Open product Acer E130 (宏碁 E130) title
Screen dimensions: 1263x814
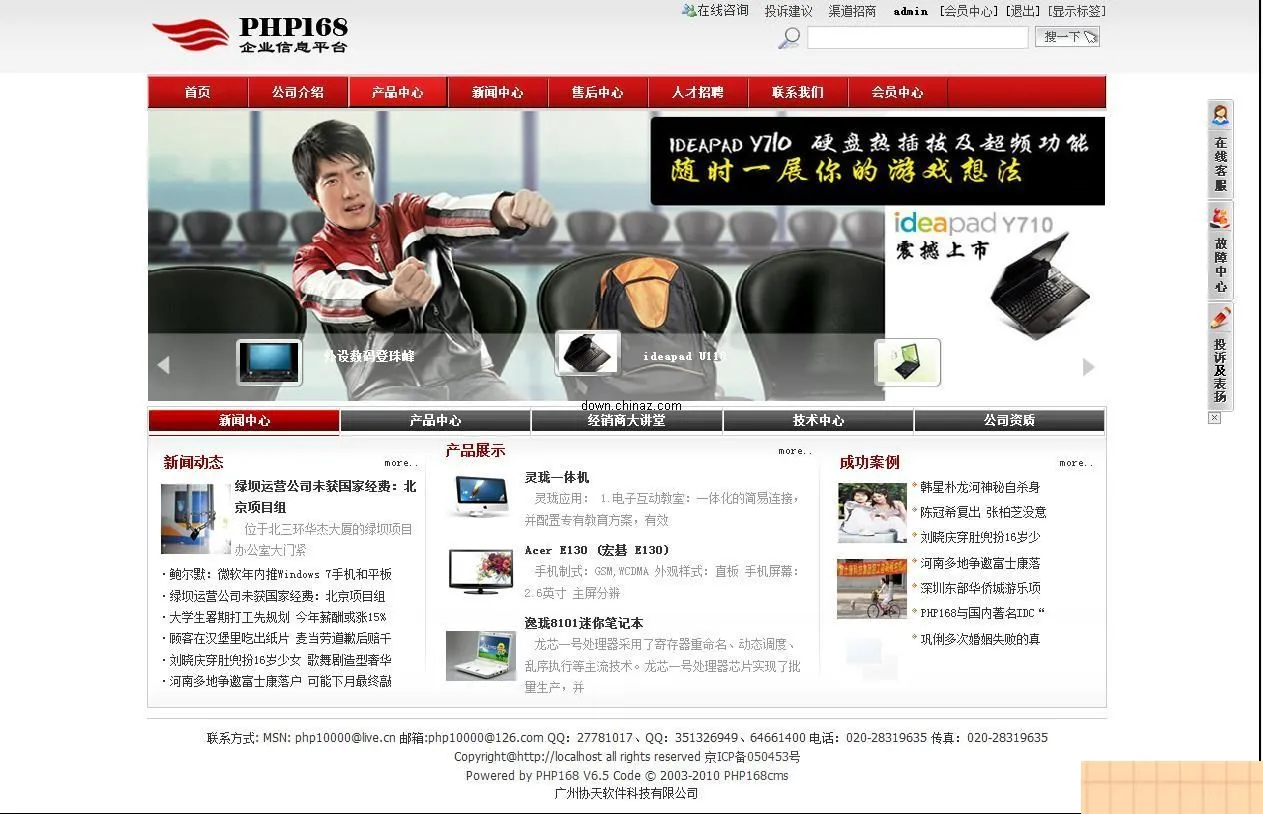tap(597, 550)
